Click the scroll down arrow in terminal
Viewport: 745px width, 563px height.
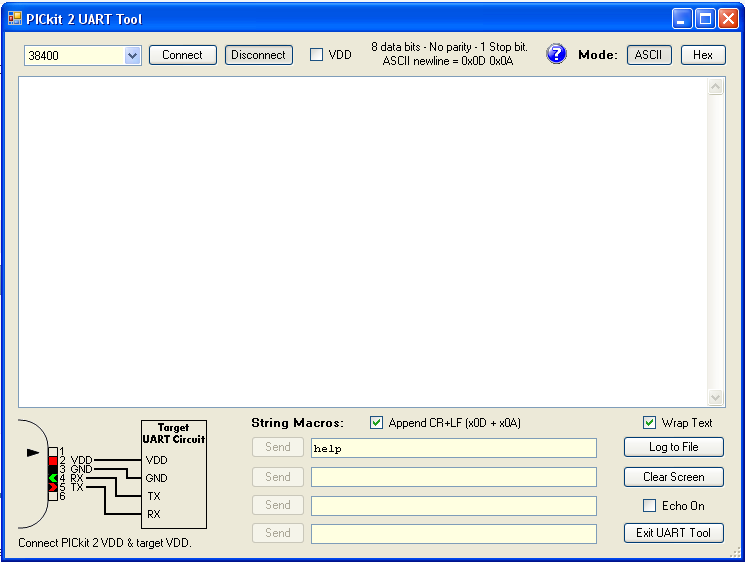click(716, 397)
